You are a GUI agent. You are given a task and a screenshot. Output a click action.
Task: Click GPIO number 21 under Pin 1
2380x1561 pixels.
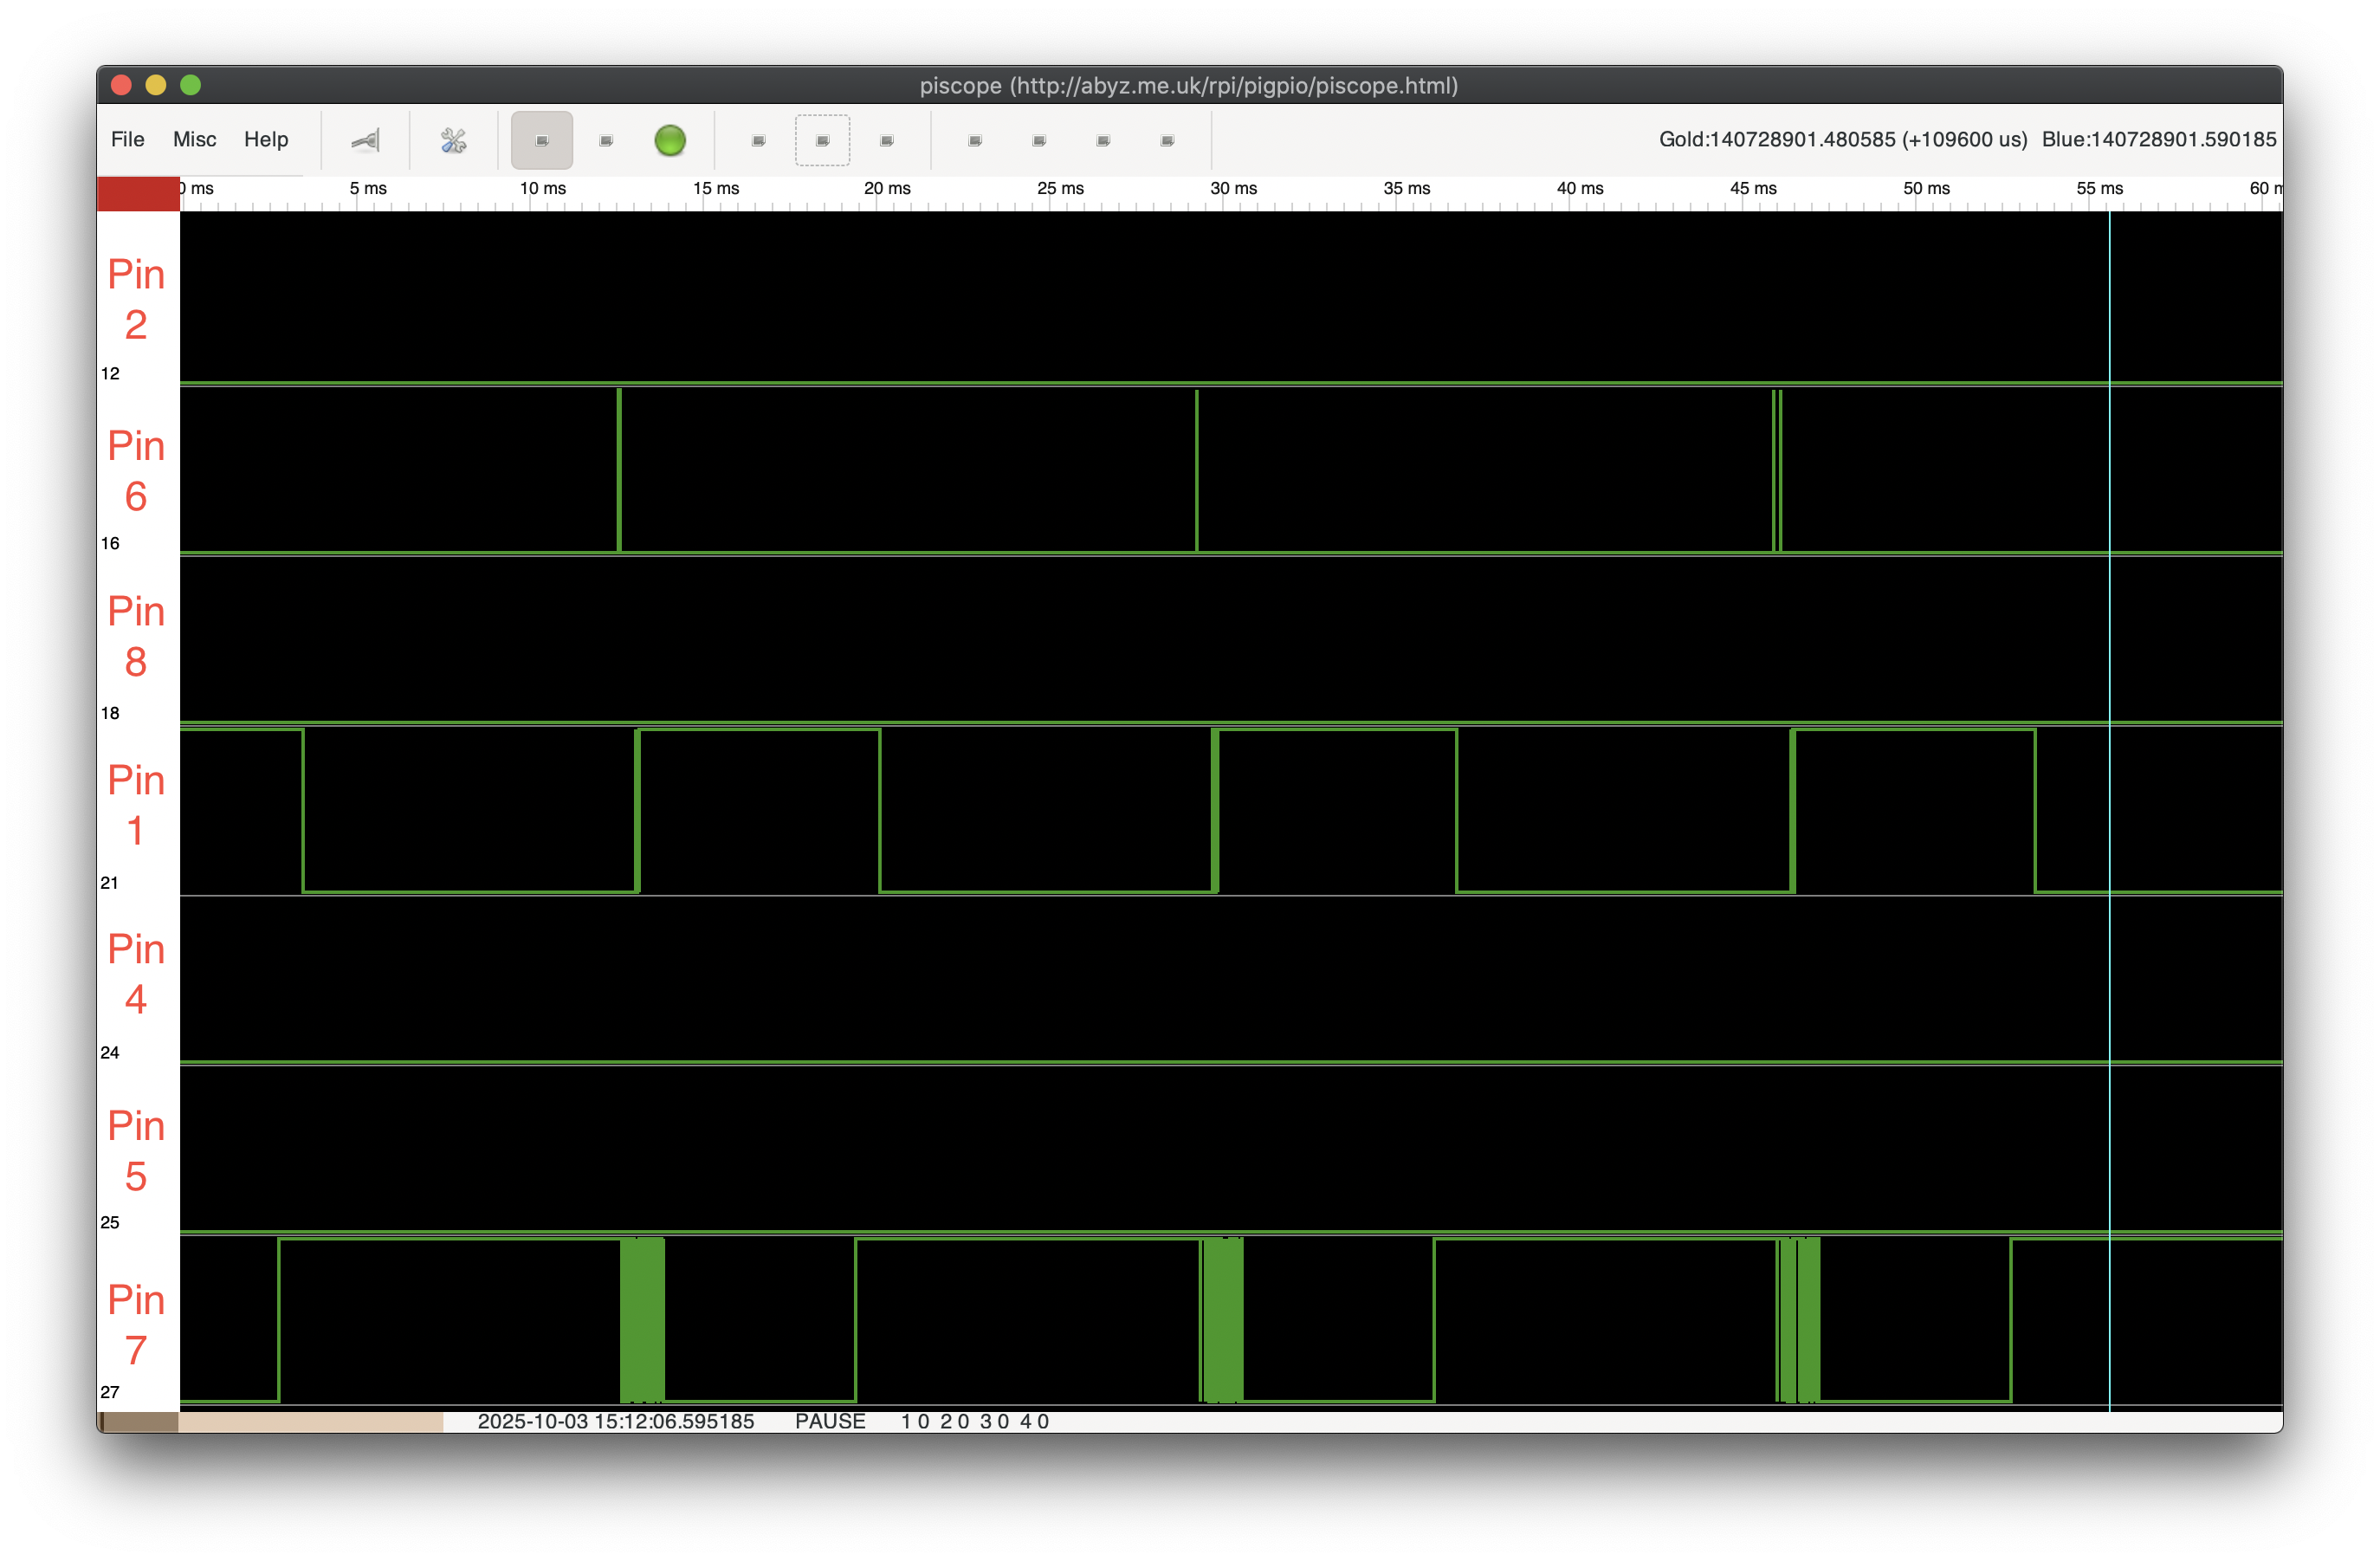click(x=110, y=884)
